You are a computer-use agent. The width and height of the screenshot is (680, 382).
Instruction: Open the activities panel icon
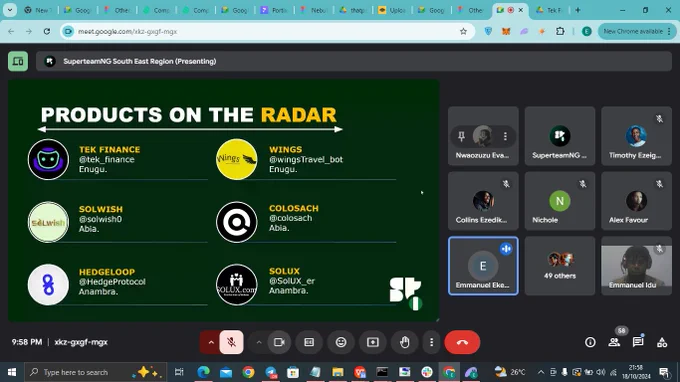coord(662,342)
